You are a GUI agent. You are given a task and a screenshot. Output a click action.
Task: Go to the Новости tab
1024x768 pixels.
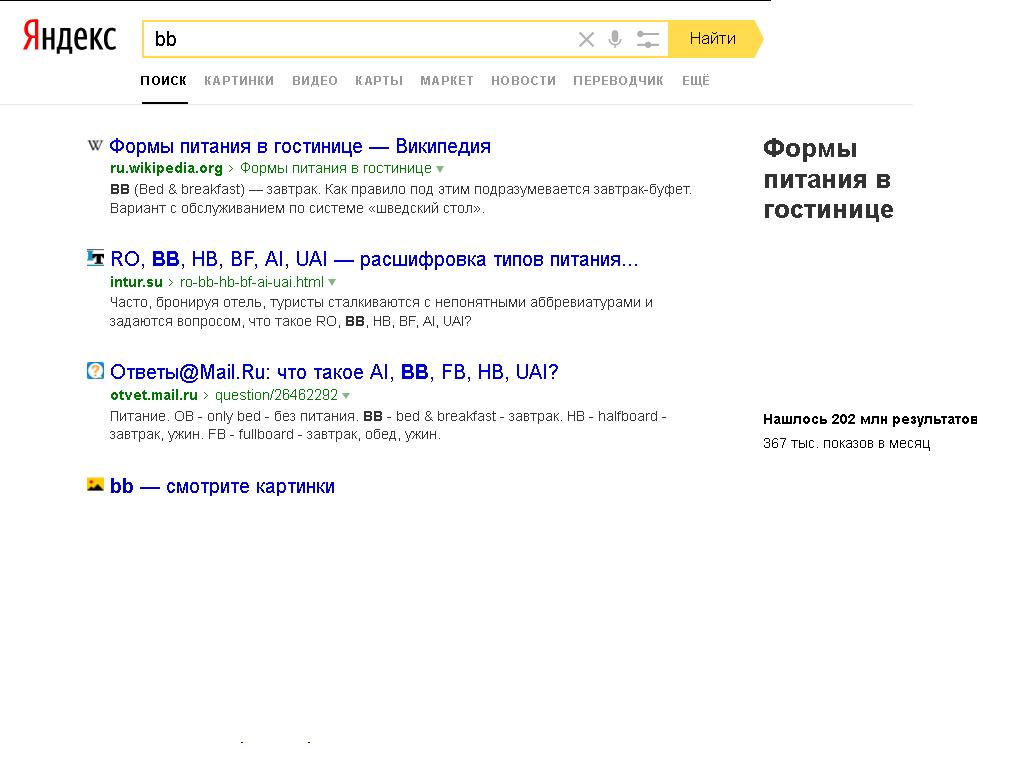523,80
